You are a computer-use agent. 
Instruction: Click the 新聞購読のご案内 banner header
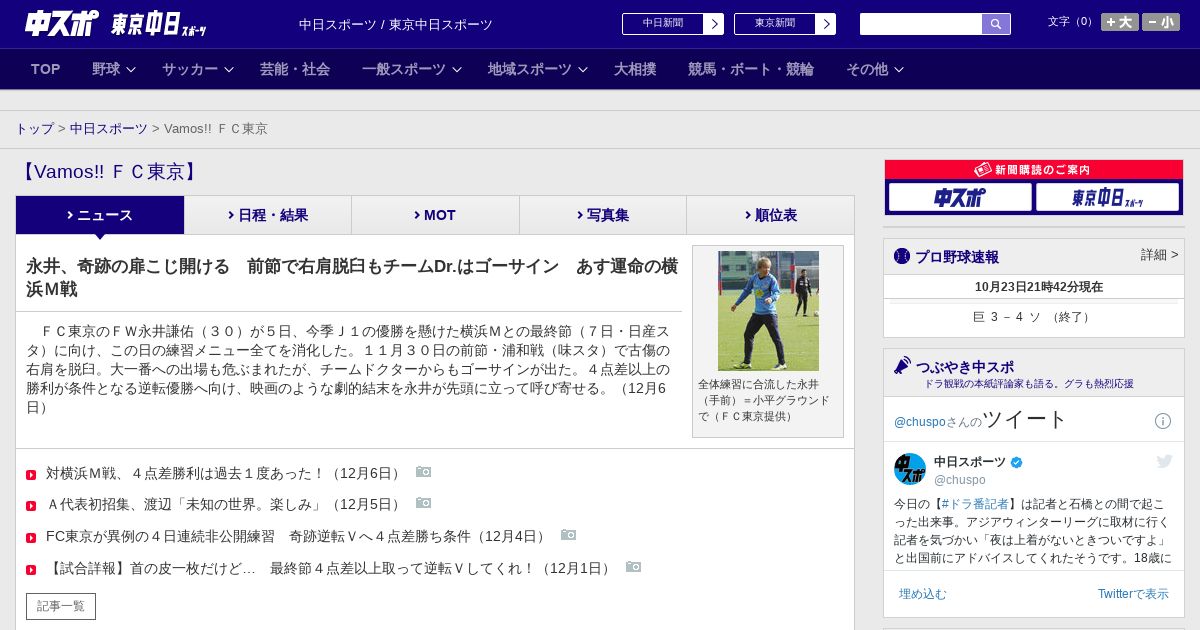pyautogui.click(x=1034, y=170)
